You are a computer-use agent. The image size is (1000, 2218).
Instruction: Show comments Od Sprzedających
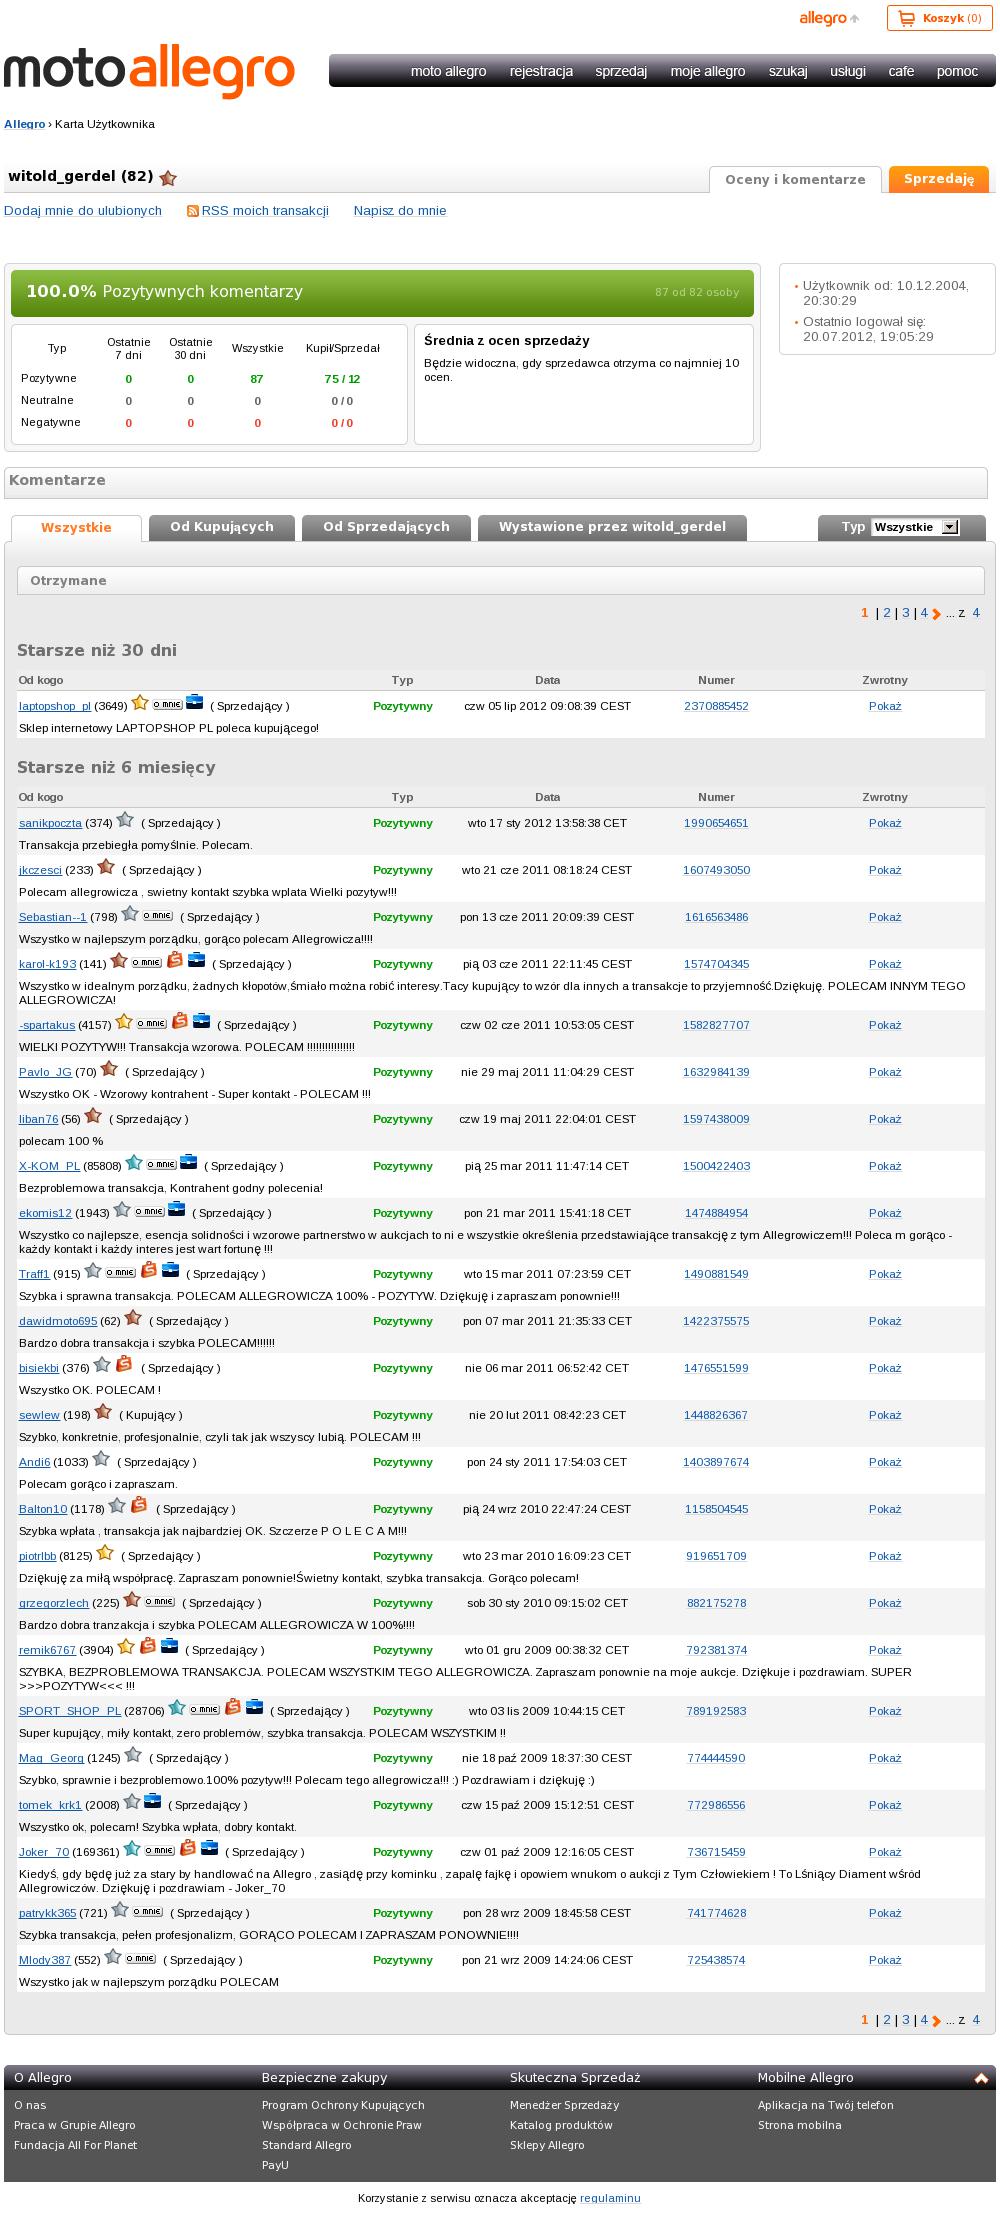coord(386,527)
